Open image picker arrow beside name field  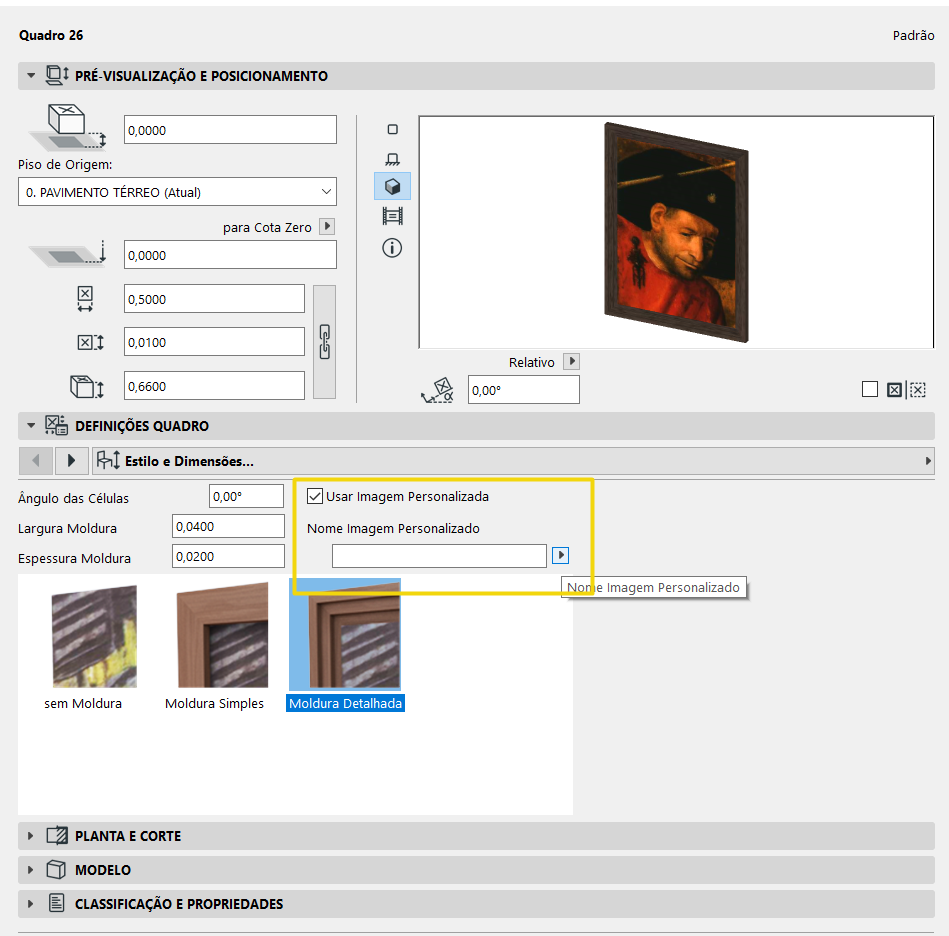[x=560, y=555]
